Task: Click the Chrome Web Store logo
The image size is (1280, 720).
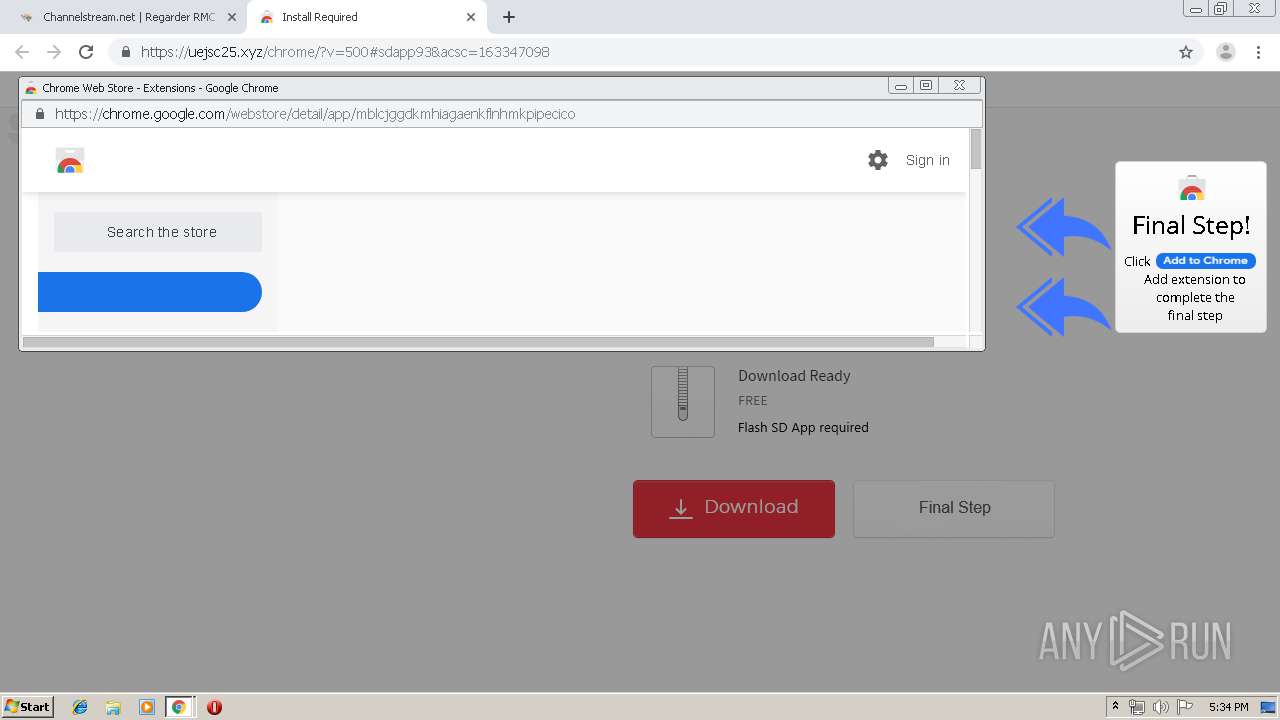Action: point(70,161)
